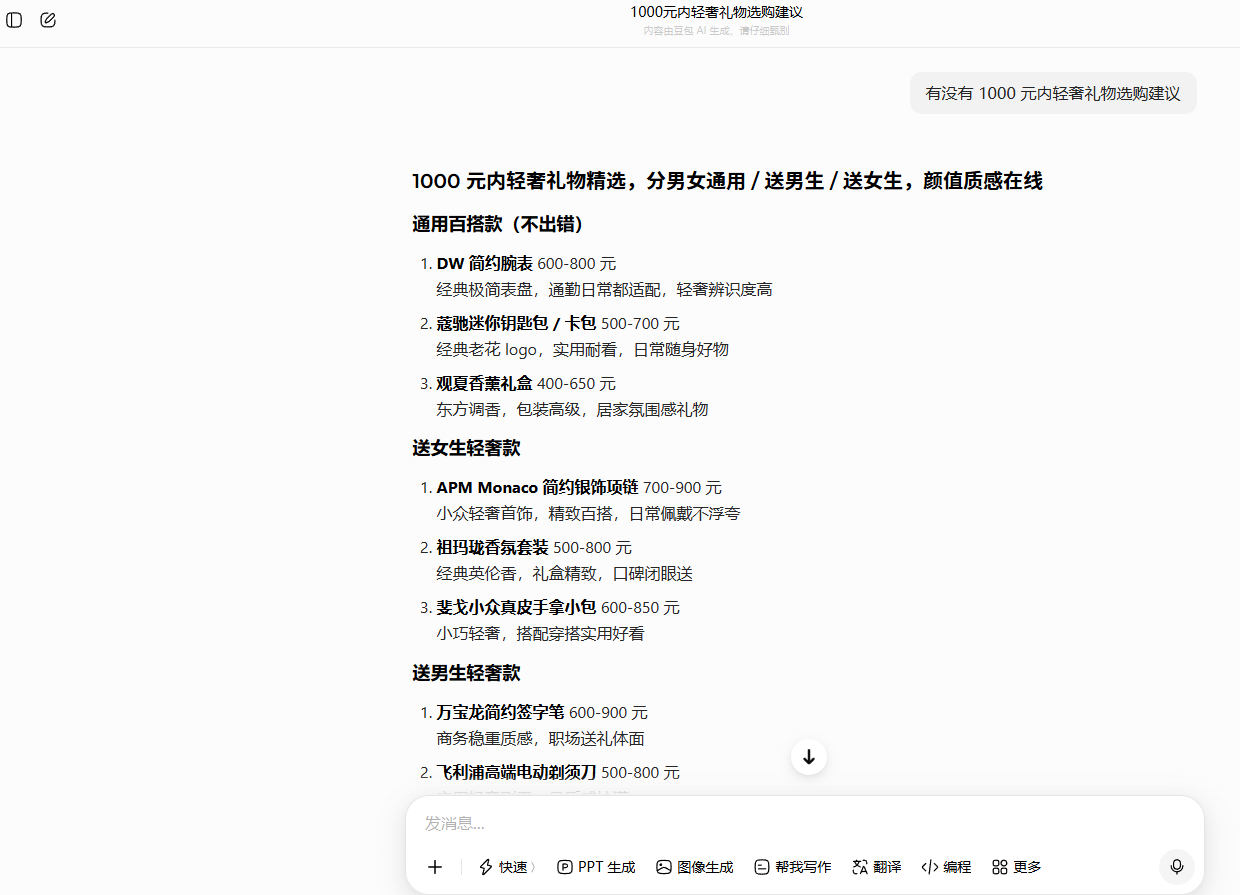
Task: Focus the 发消息 message input
Action: 805,824
